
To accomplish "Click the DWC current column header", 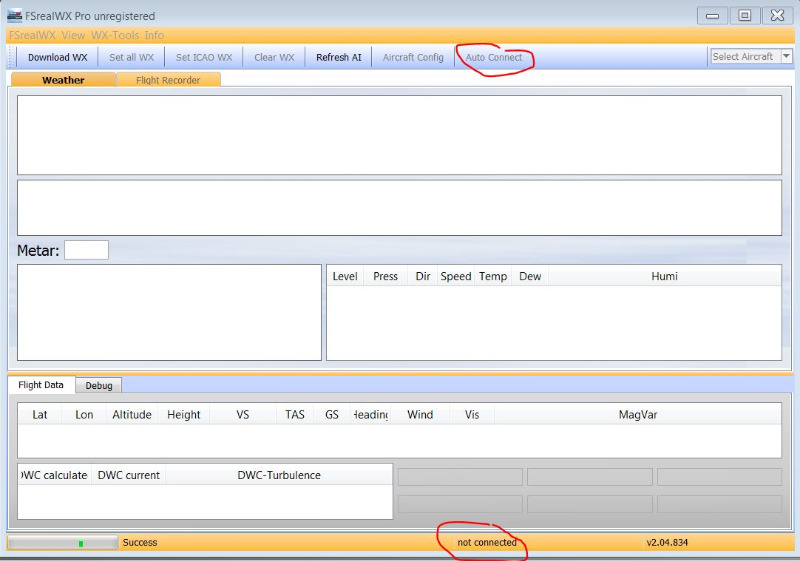I will pos(129,475).
